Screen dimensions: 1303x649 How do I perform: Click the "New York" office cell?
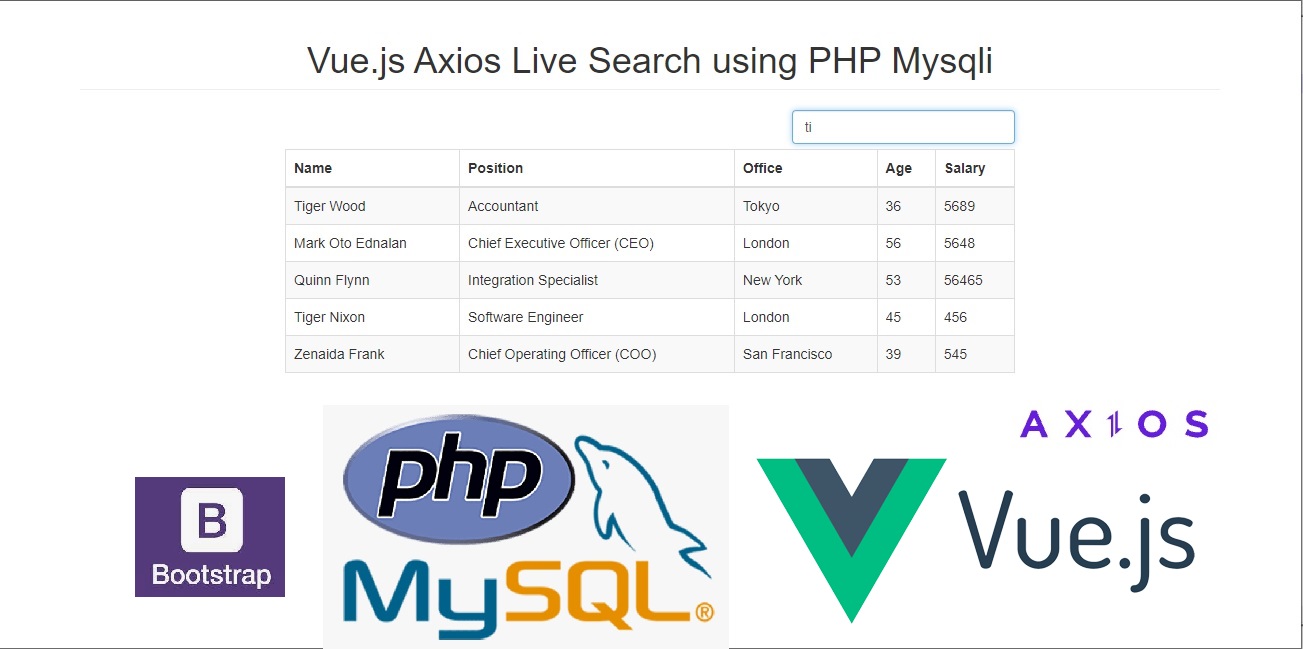pyautogui.click(x=806, y=280)
